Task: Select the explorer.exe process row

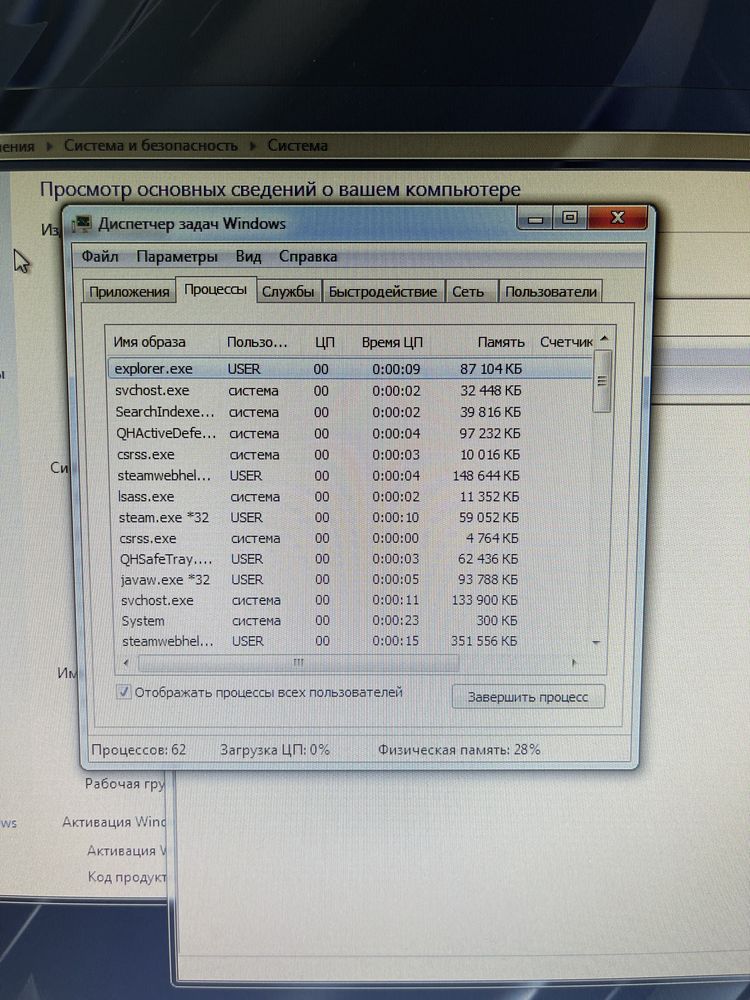Action: click(x=351, y=369)
